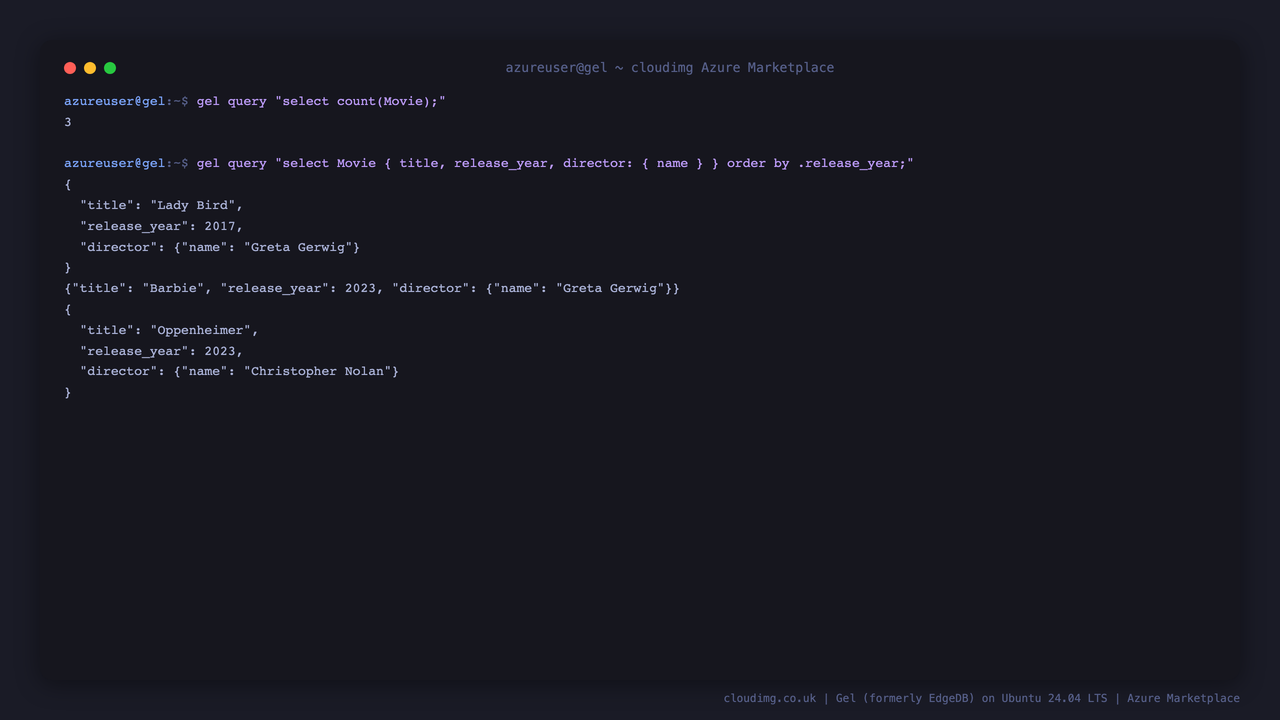Click the first 'azureuser@gel:~$' prompt

126,101
